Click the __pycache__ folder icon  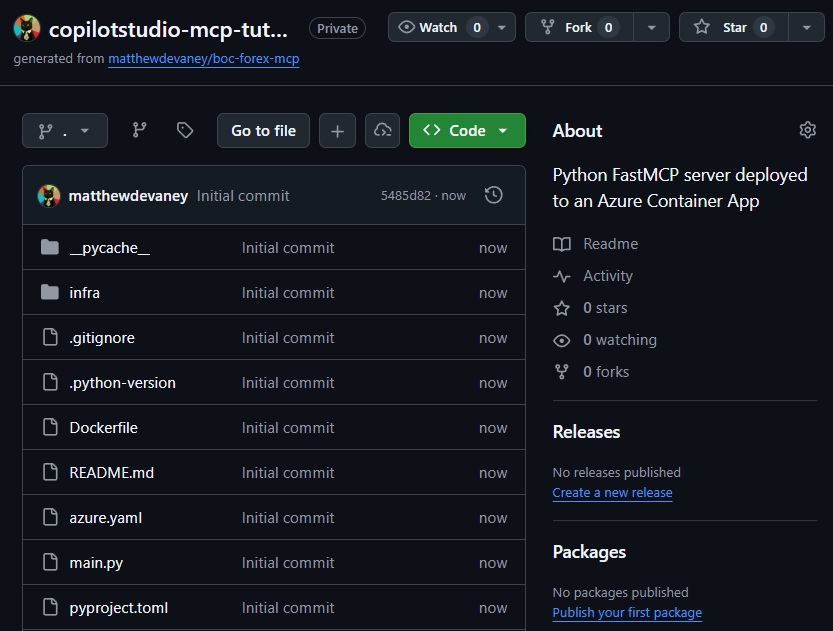[x=50, y=247]
